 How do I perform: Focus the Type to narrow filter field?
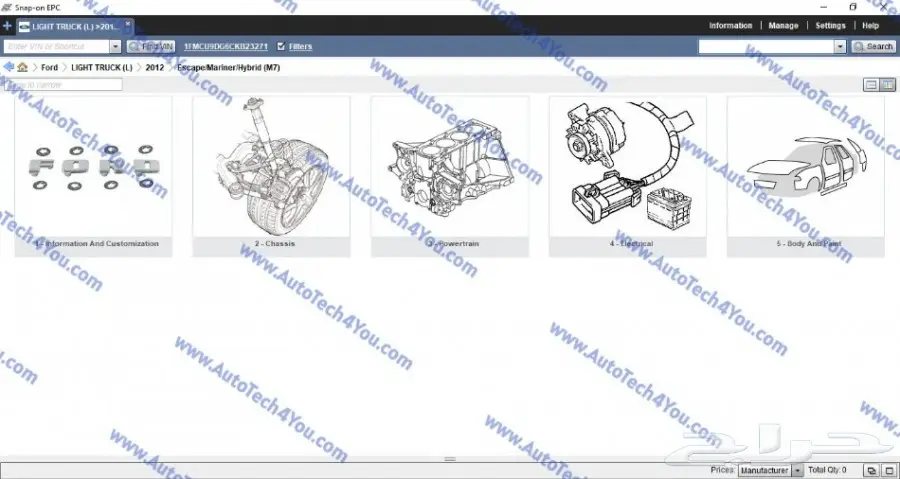(63, 84)
